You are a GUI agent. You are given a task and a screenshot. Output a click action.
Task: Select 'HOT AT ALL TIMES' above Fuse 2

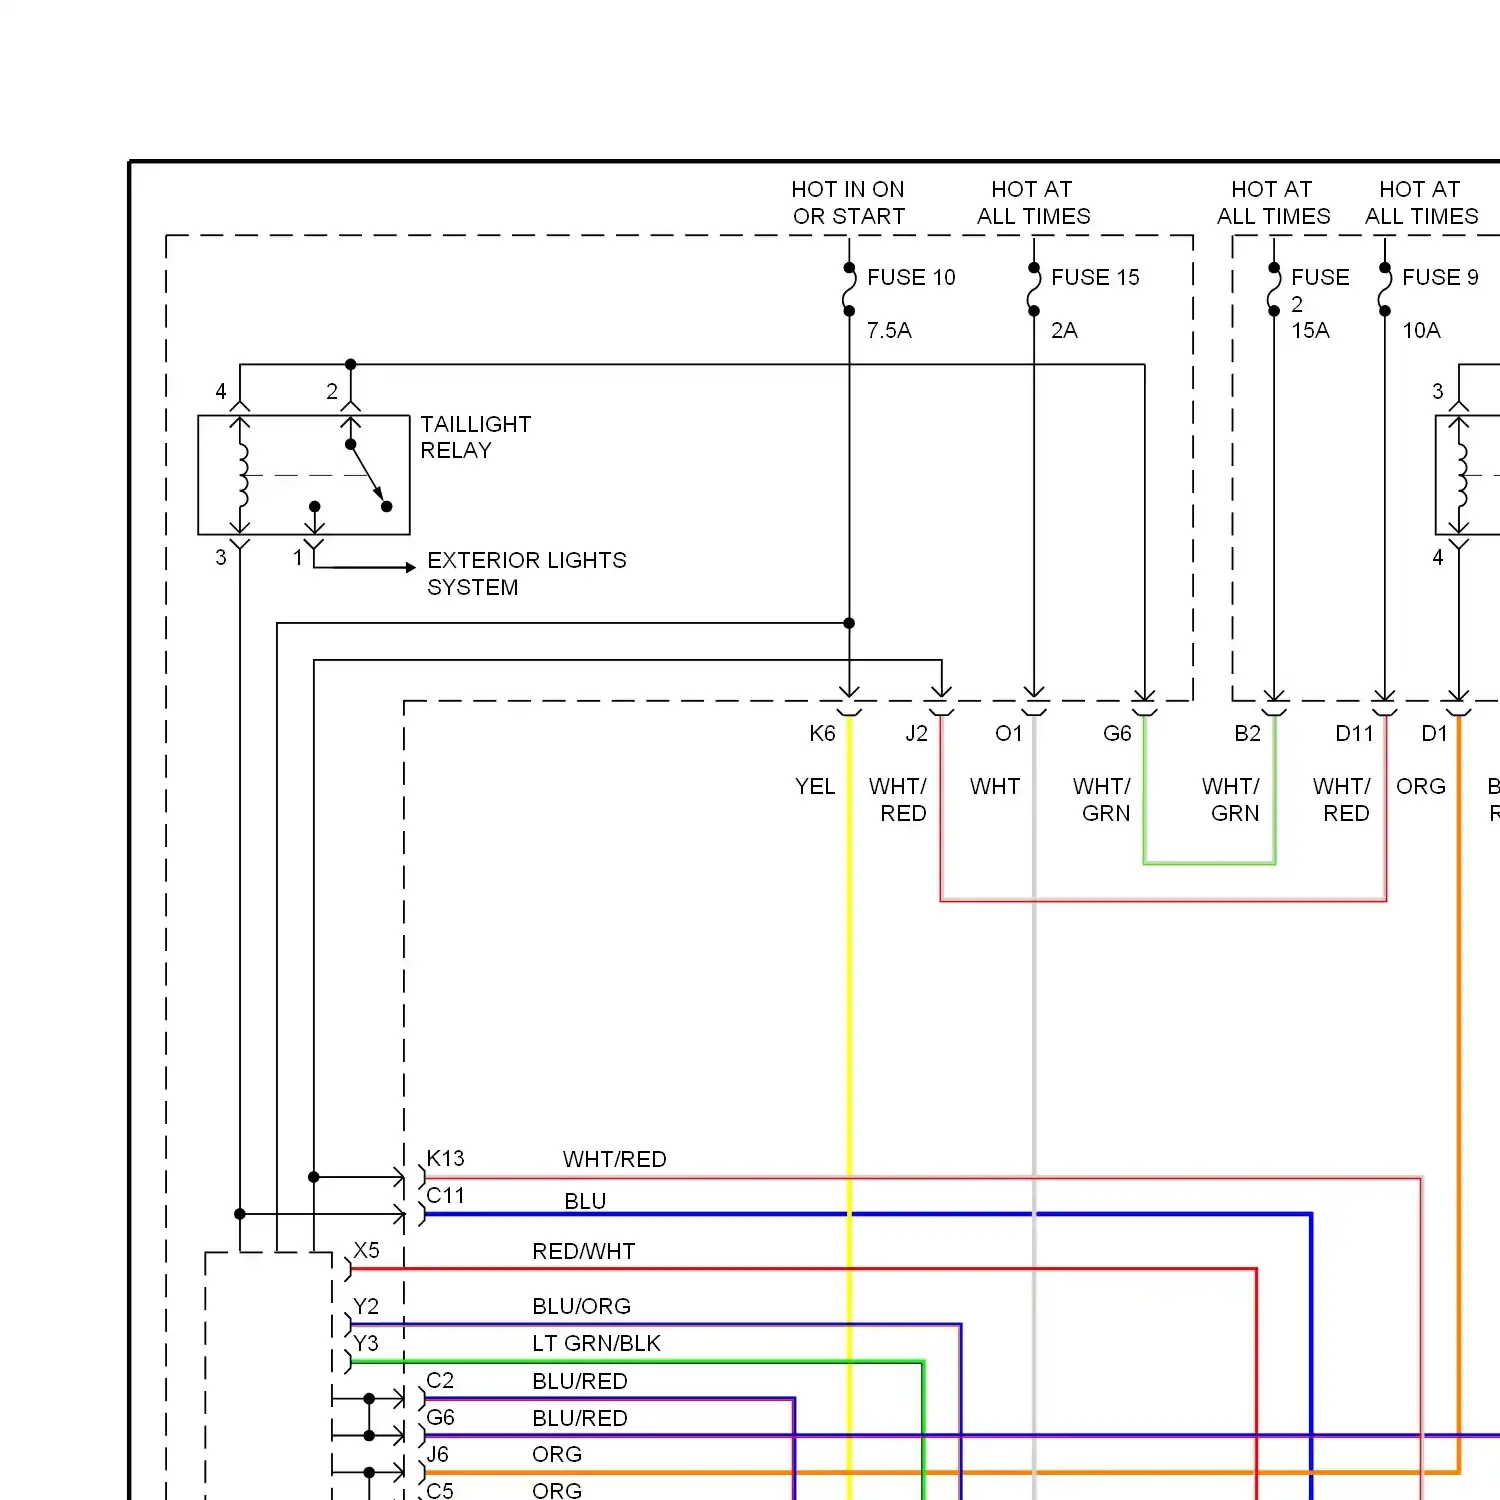1273,203
